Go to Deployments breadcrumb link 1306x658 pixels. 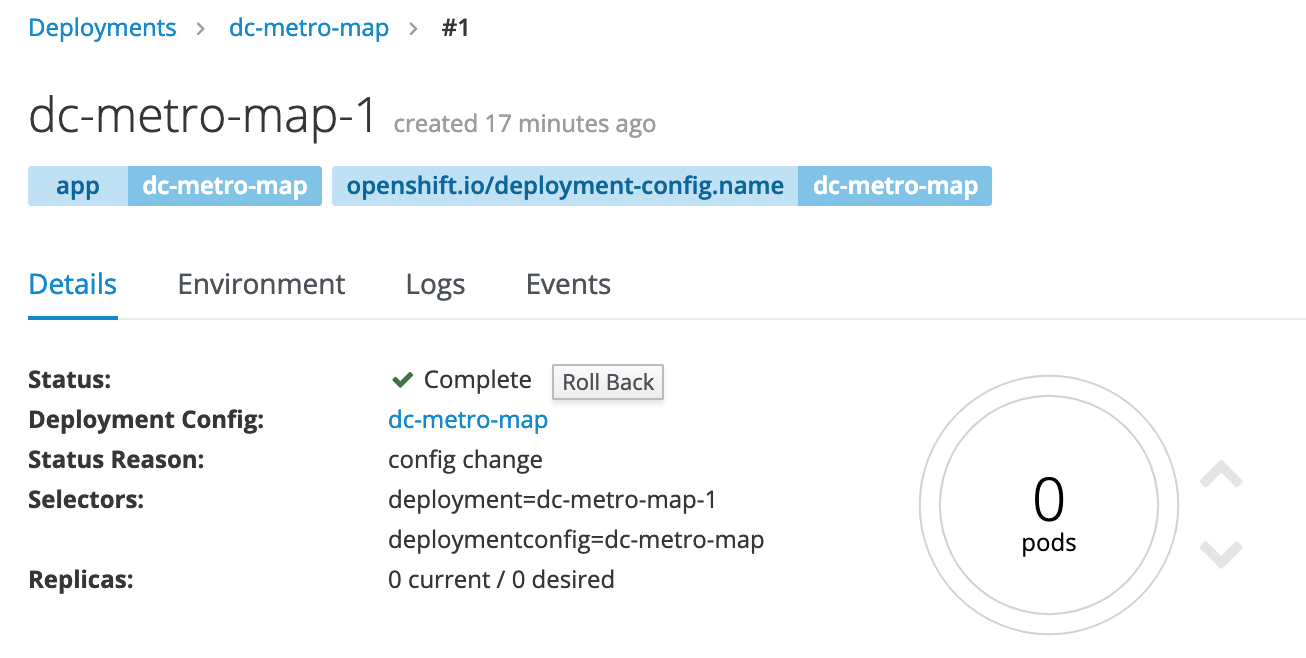coord(102,28)
